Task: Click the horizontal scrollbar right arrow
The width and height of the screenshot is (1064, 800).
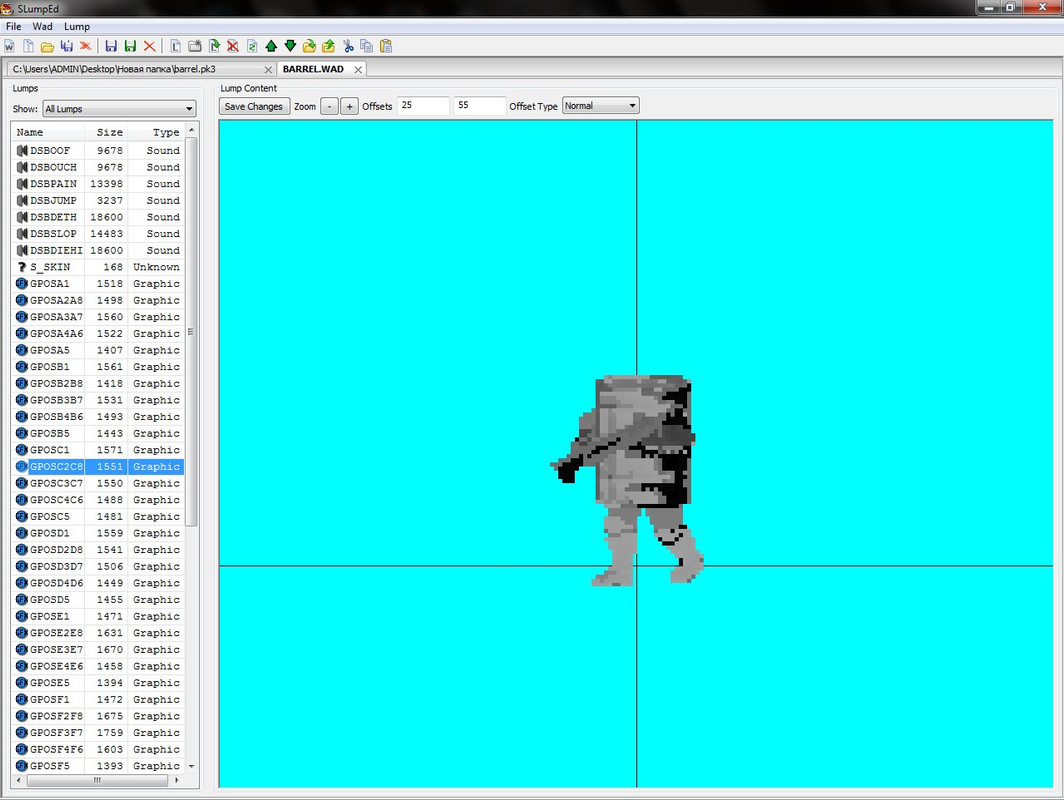Action: pyautogui.click(x=177, y=780)
